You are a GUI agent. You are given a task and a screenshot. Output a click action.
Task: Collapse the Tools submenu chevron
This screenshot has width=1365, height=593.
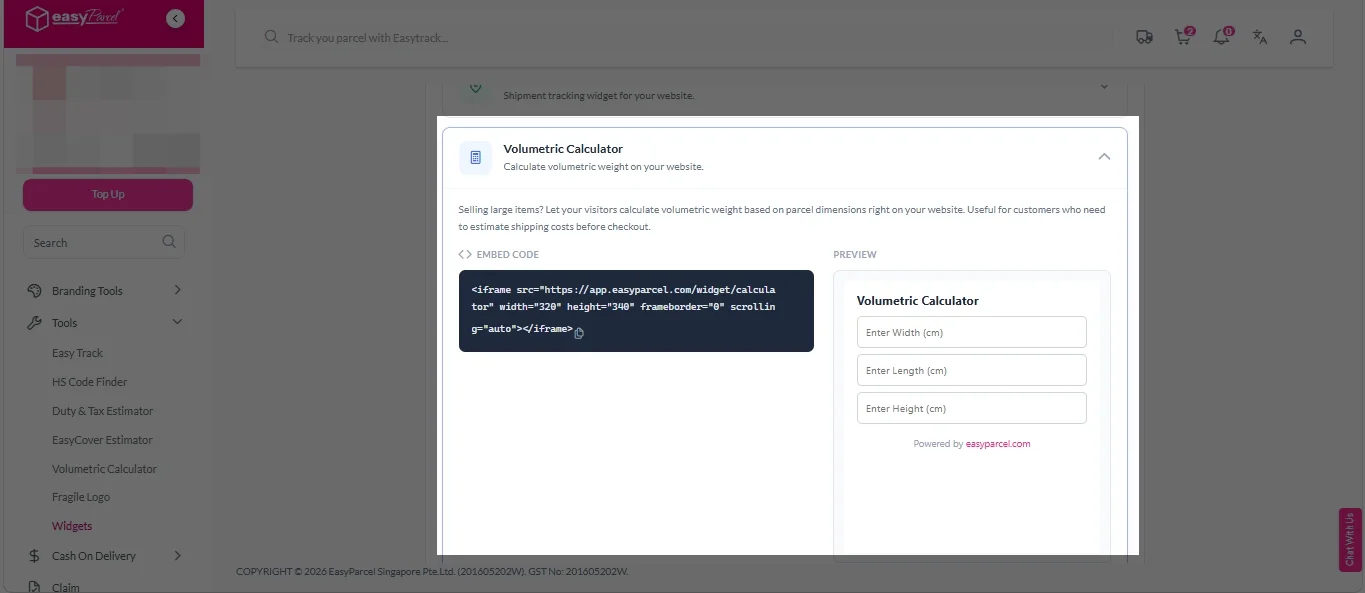click(177, 322)
